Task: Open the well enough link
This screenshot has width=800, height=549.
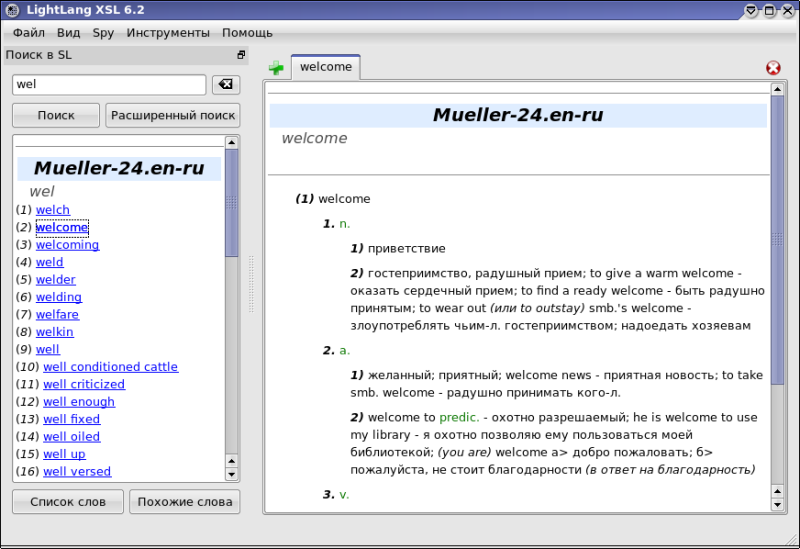Action: pyautogui.click(x=79, y=402)
